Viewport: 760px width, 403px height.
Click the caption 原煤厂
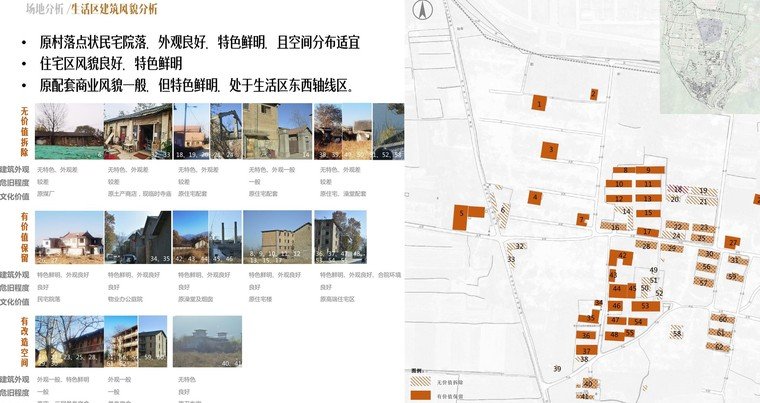[46, 193]
